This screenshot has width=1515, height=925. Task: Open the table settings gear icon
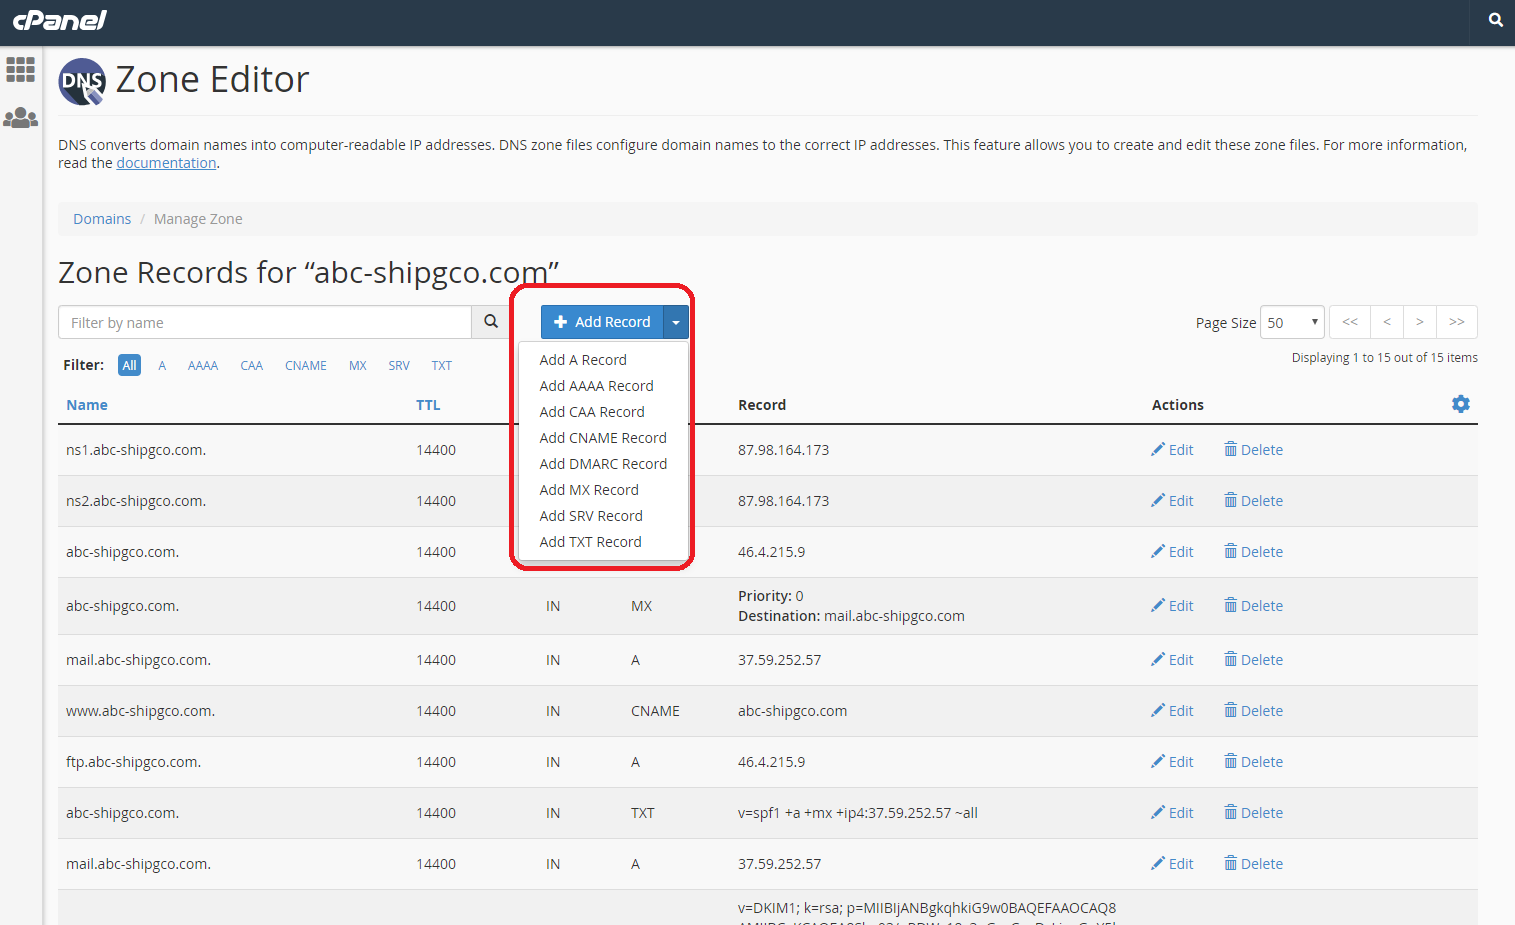pyautogui.click(x=1461, y=404)
